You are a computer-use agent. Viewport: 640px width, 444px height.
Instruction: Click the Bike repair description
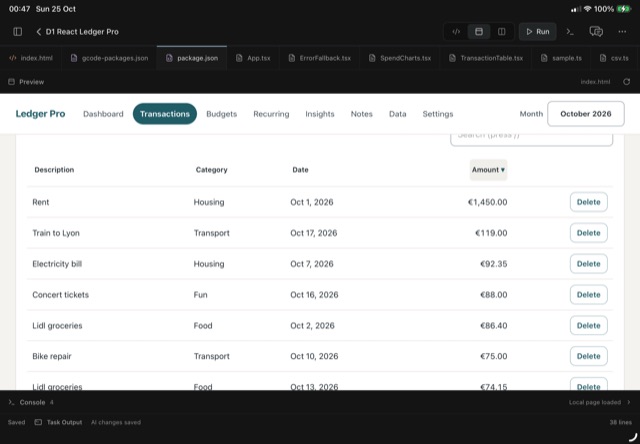[x=52, y=356]
